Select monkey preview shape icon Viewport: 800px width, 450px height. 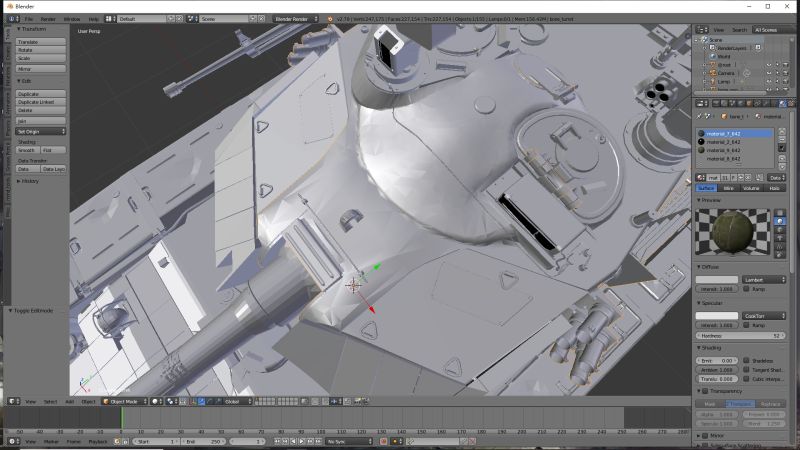point(780,238)
